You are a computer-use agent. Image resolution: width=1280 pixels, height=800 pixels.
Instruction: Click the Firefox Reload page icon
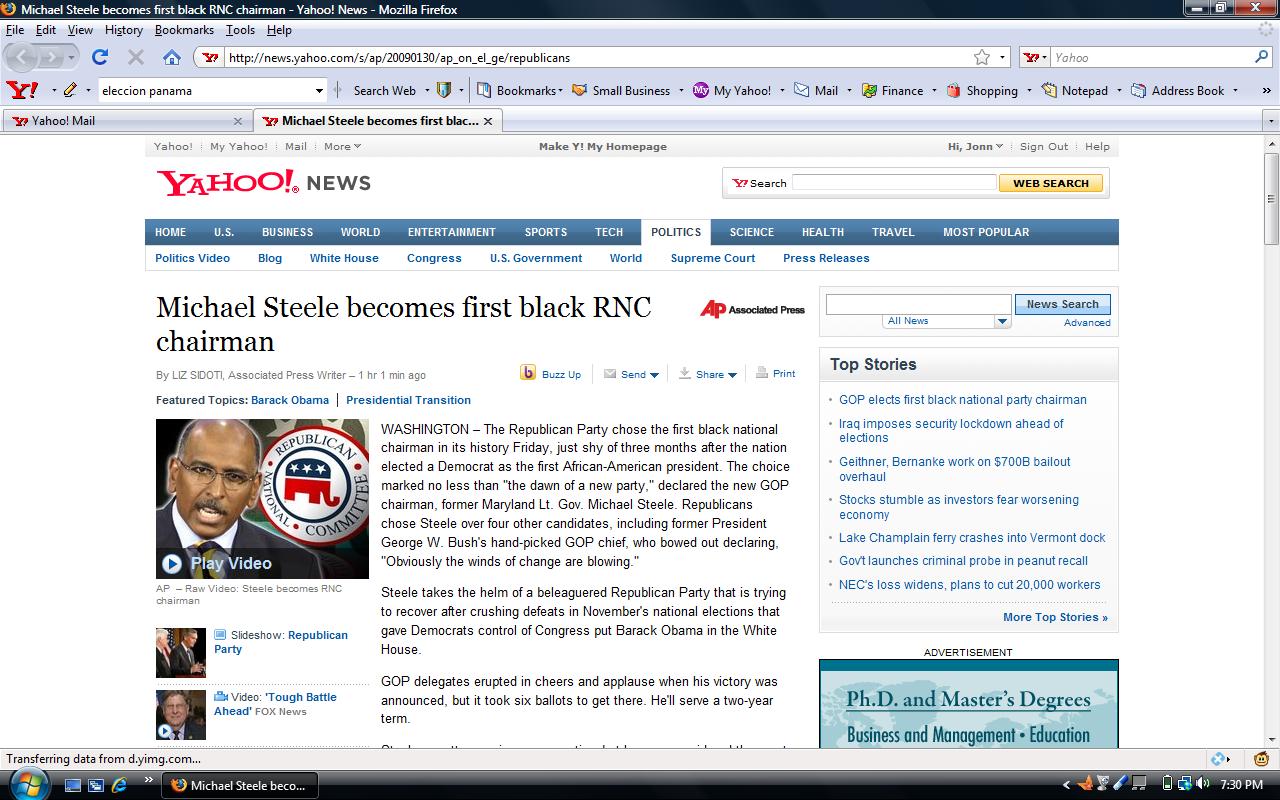click(x=100, y=57)
